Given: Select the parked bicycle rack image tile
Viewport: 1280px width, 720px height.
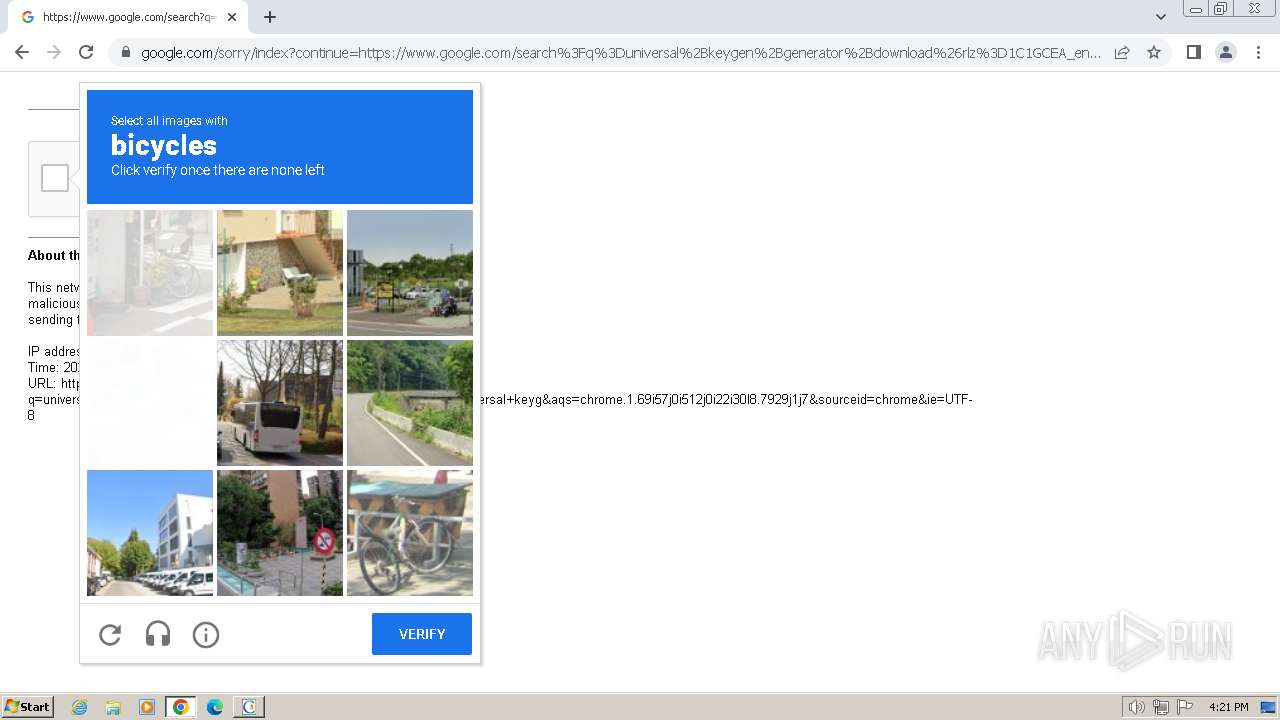Looking at the screenshot, I should [x=410, y=533].
